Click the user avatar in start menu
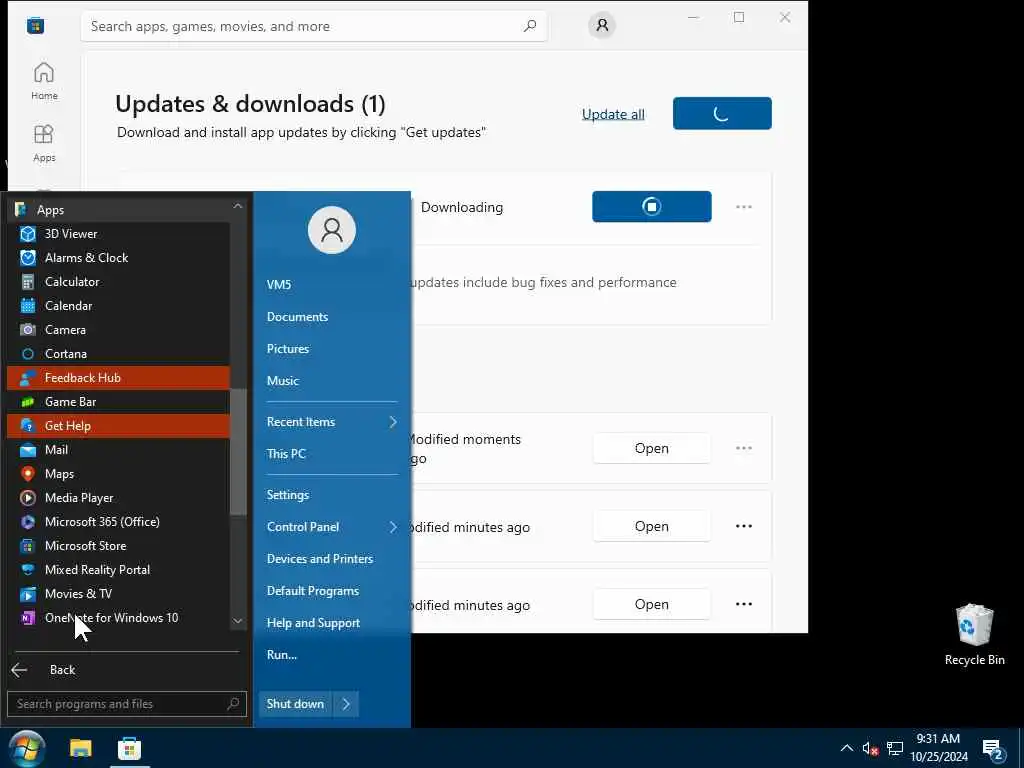The height and width of the screenshot is (768, 1024). point(332,230)
